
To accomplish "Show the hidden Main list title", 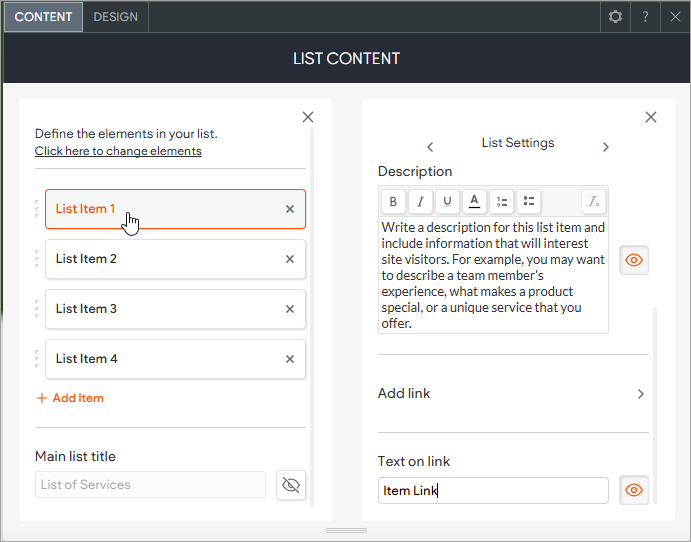I will pos(291,485).
